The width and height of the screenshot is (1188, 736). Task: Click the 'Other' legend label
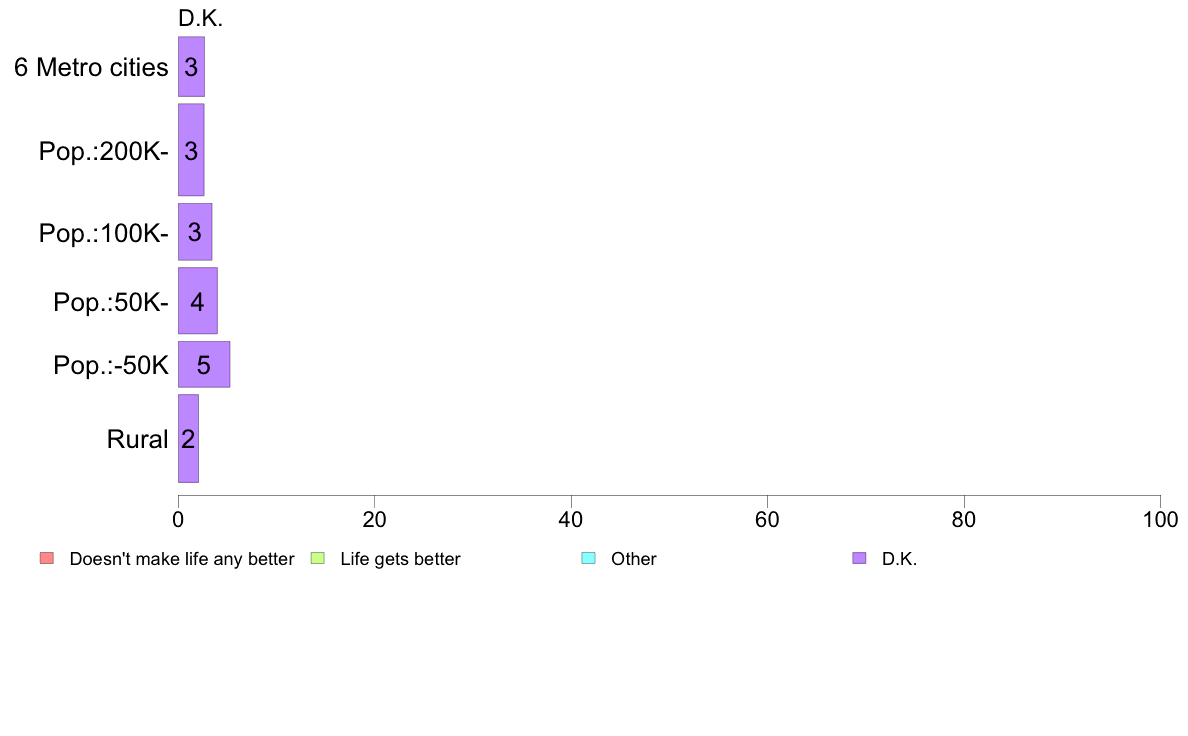pos(633,559)
